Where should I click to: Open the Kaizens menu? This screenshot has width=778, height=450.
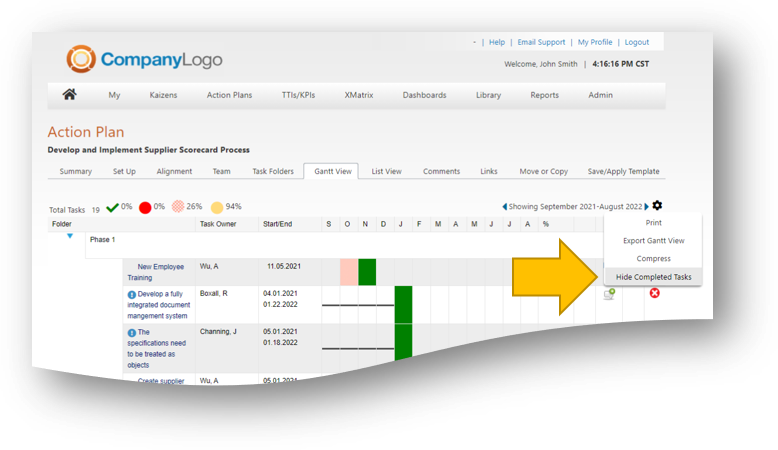[x=163, y=95]
